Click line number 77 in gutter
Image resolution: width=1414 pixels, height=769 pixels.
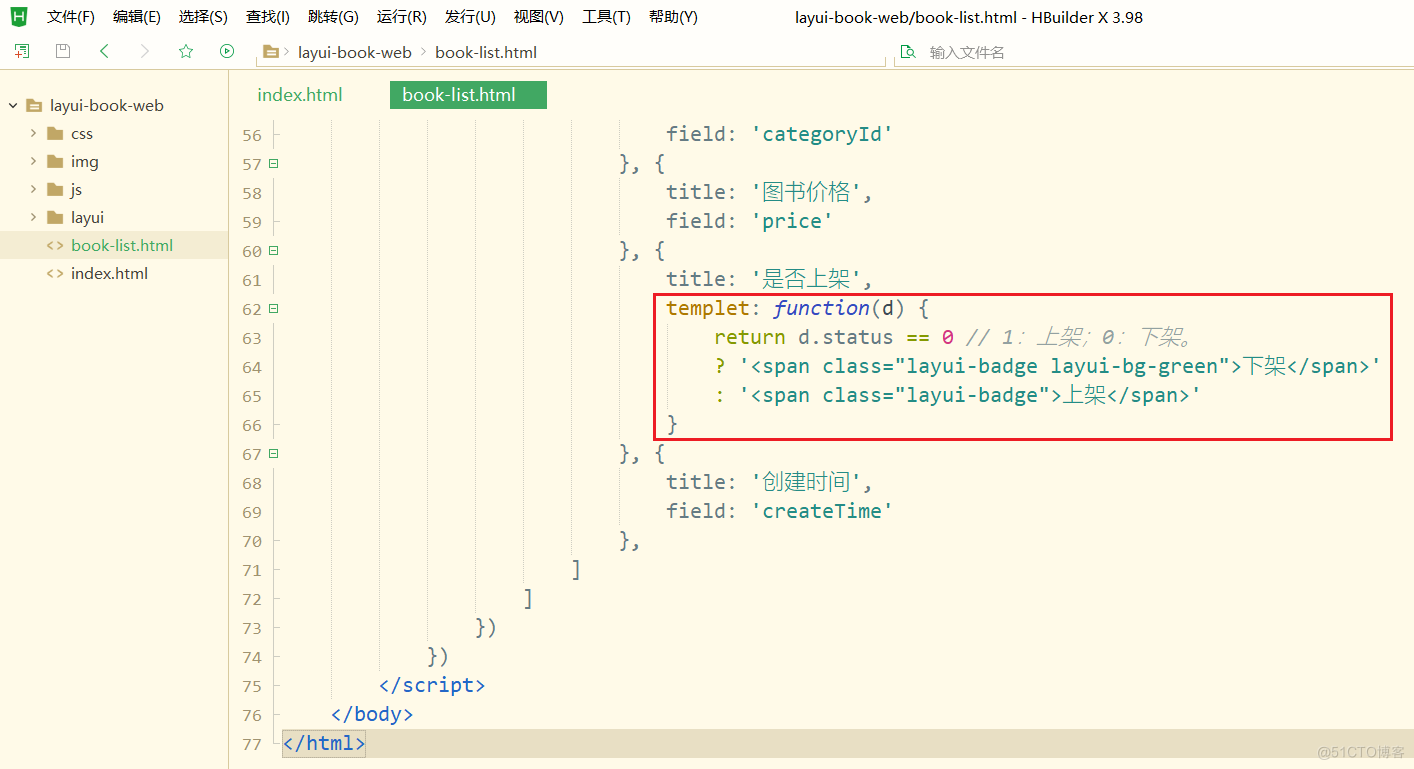252,744
